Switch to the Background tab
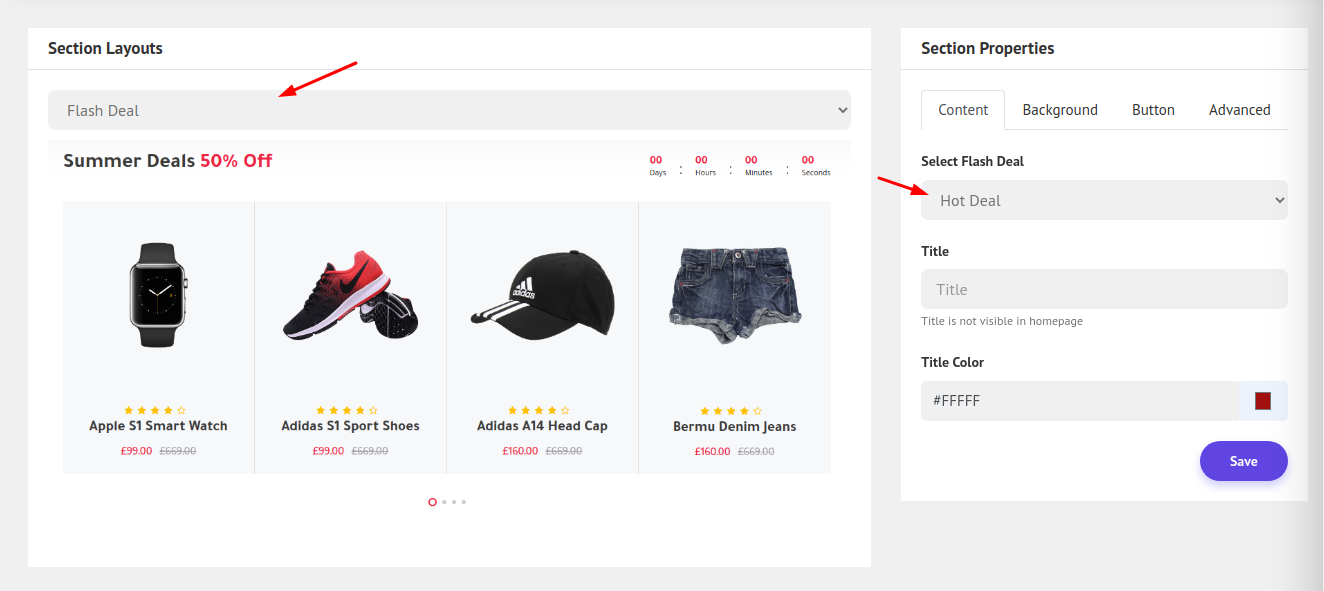Image resolution: width=1324 pixels, height=591 pixels. click(1059, 110)
